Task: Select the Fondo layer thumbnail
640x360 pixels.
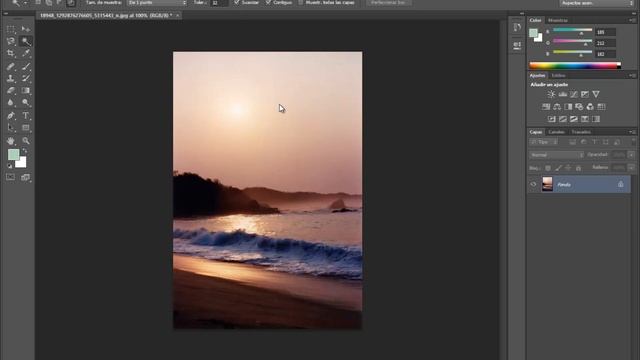Action: coord(547,184)
